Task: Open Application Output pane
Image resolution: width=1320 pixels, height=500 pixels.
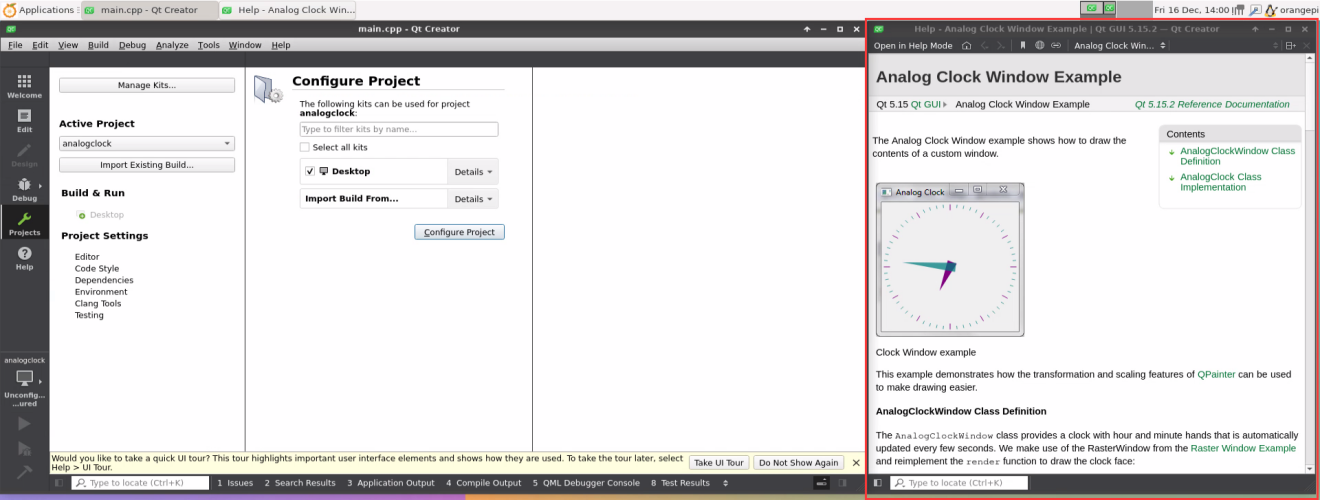Action: (391, 483)
